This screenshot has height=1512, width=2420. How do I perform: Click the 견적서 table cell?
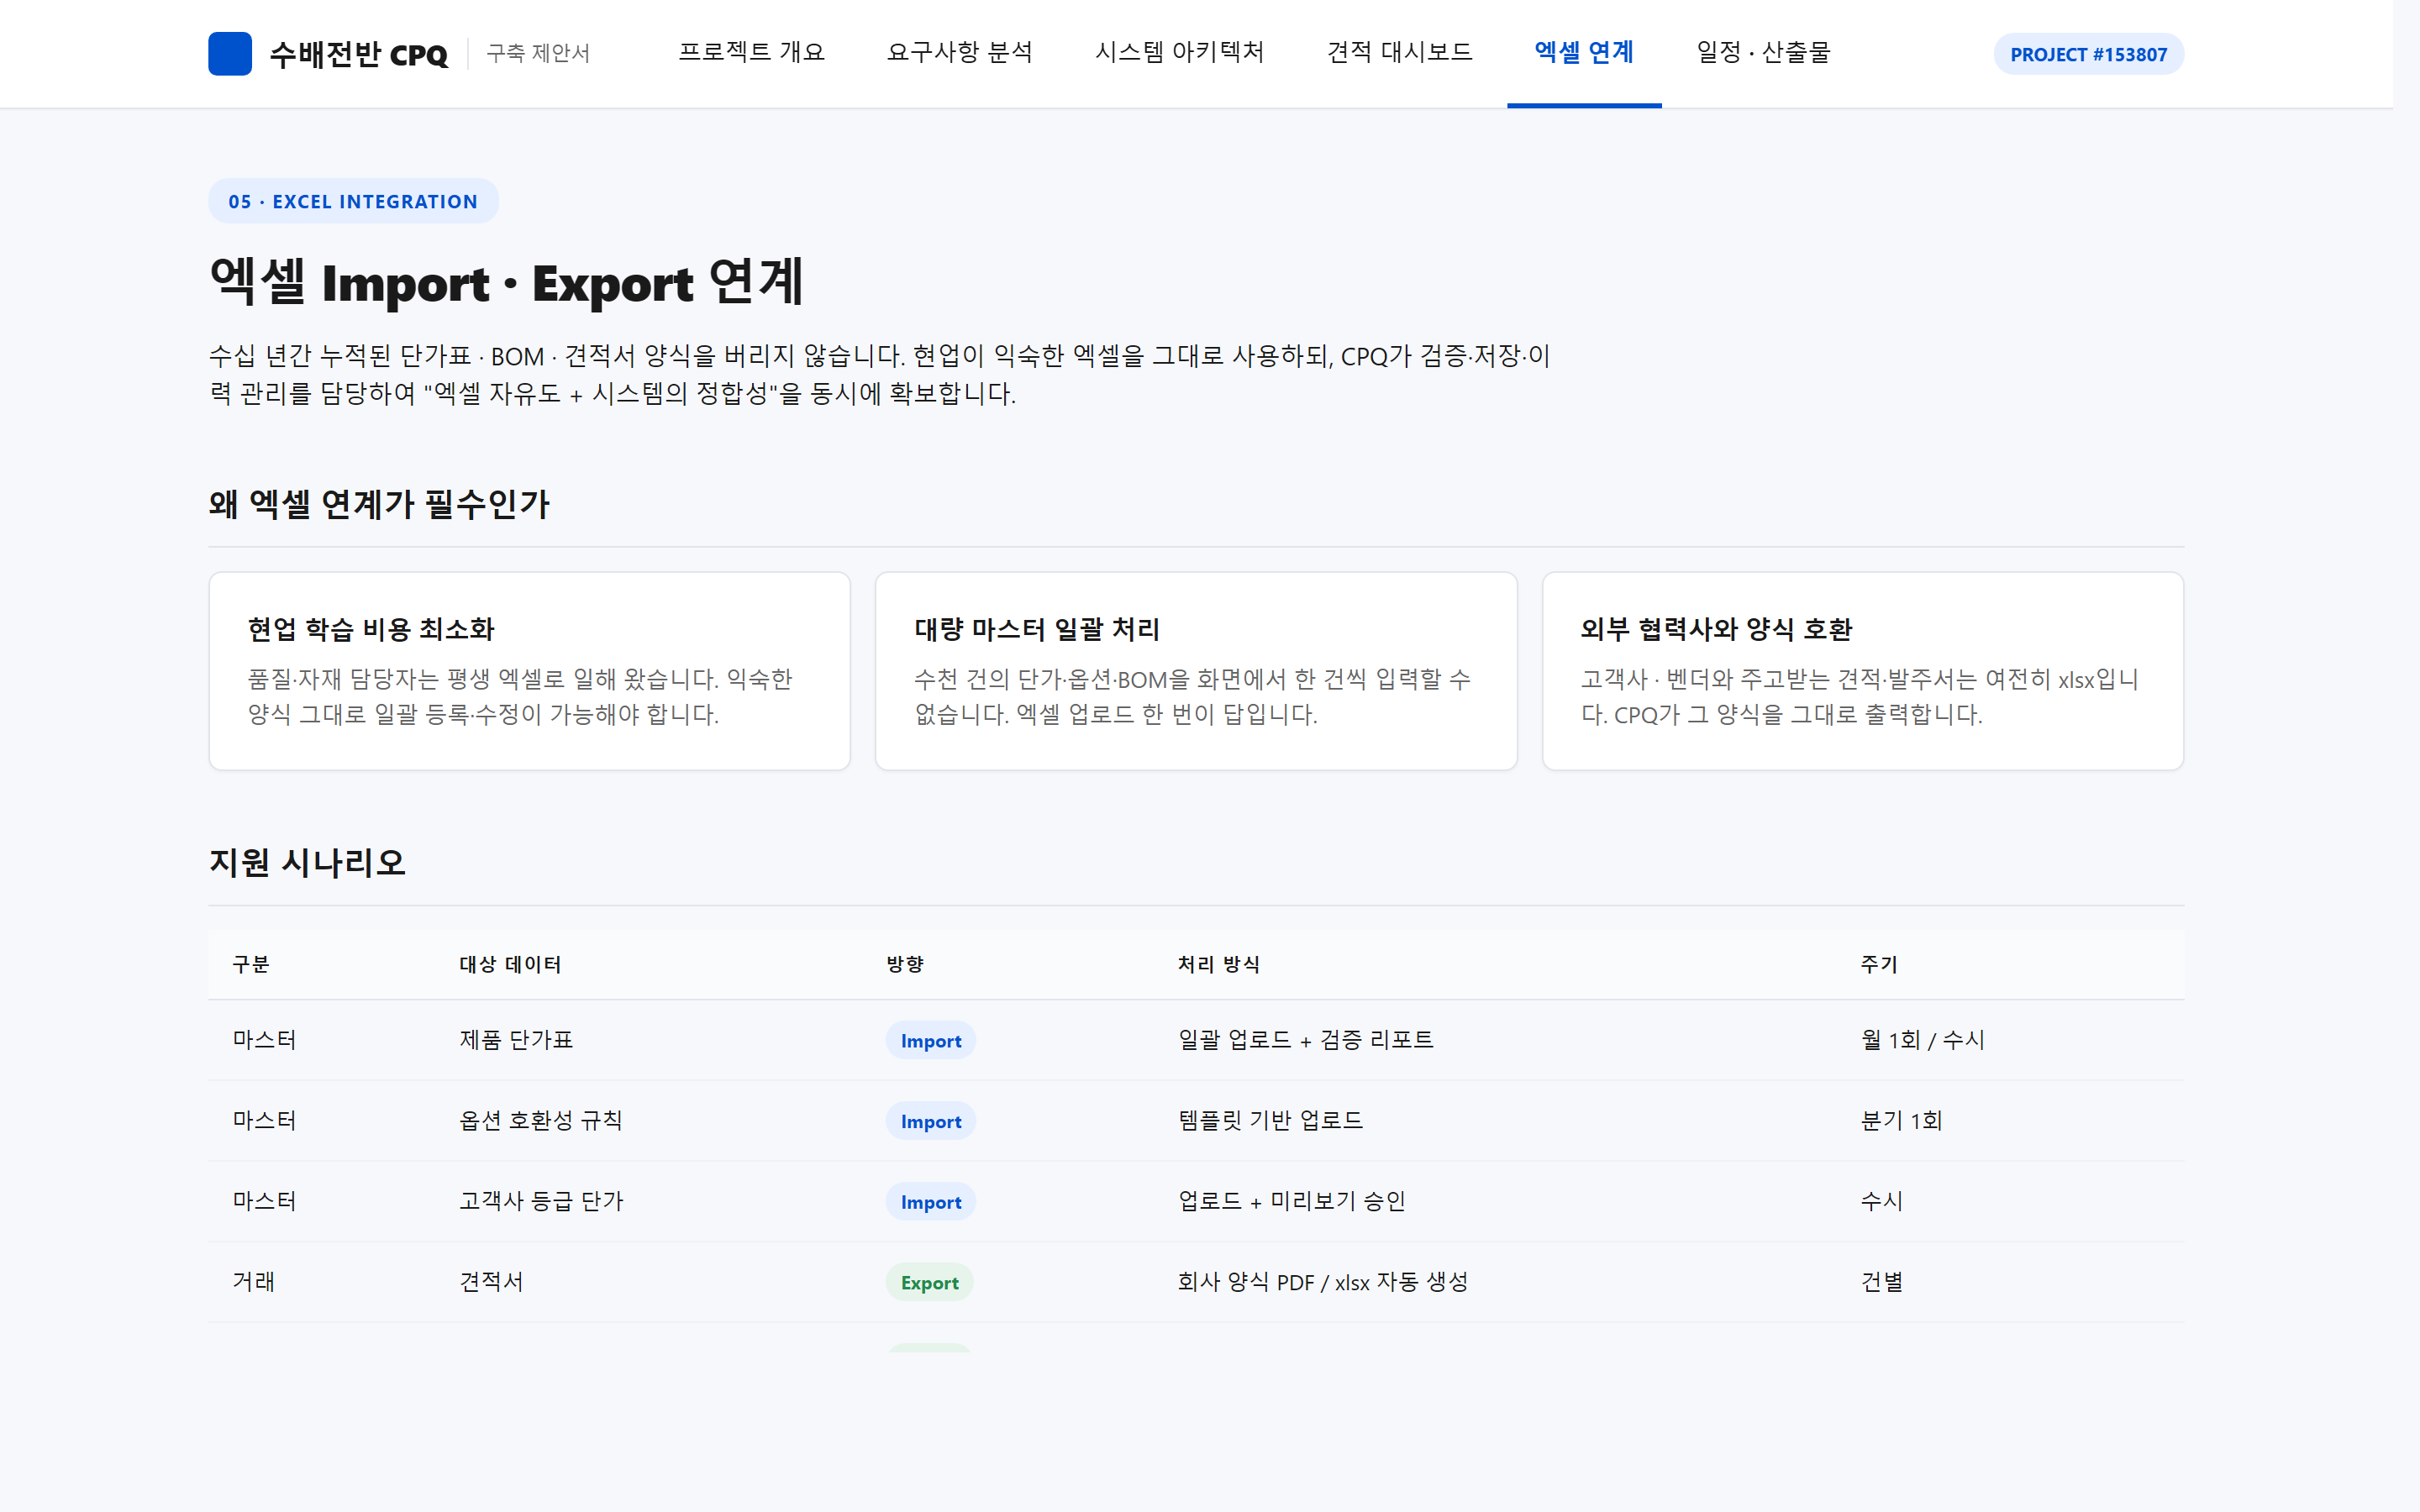point(491,1282)
